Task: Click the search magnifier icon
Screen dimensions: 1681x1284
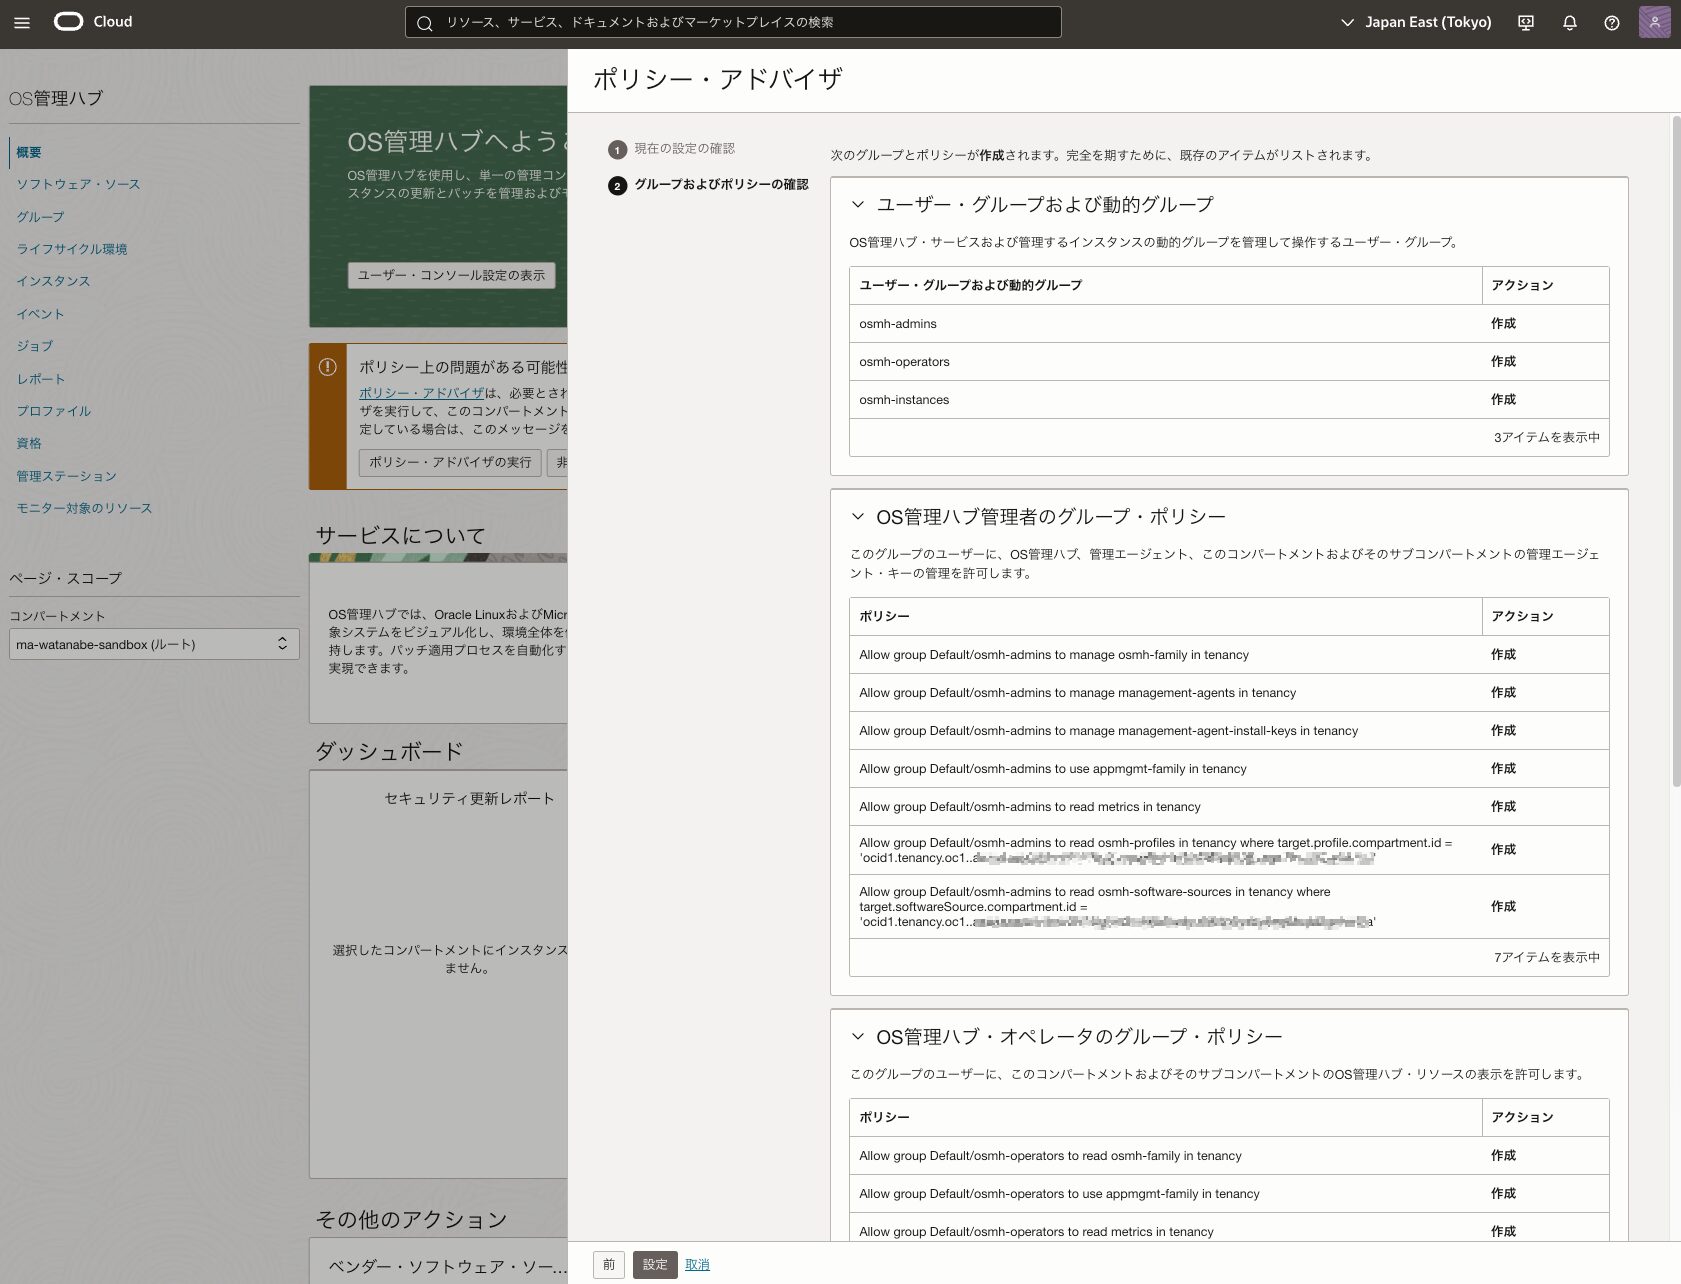Action: [425, 23]
